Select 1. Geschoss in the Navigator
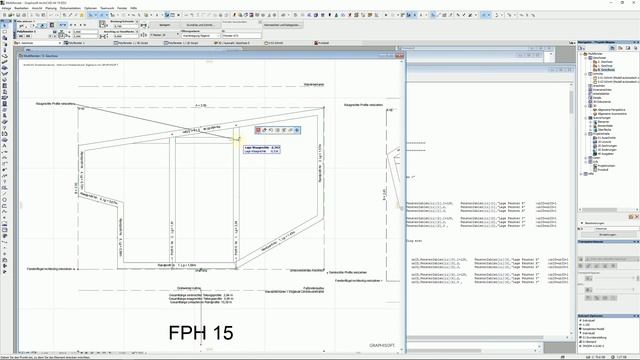This screenshot has height=360, width=640. pos(605,66)
